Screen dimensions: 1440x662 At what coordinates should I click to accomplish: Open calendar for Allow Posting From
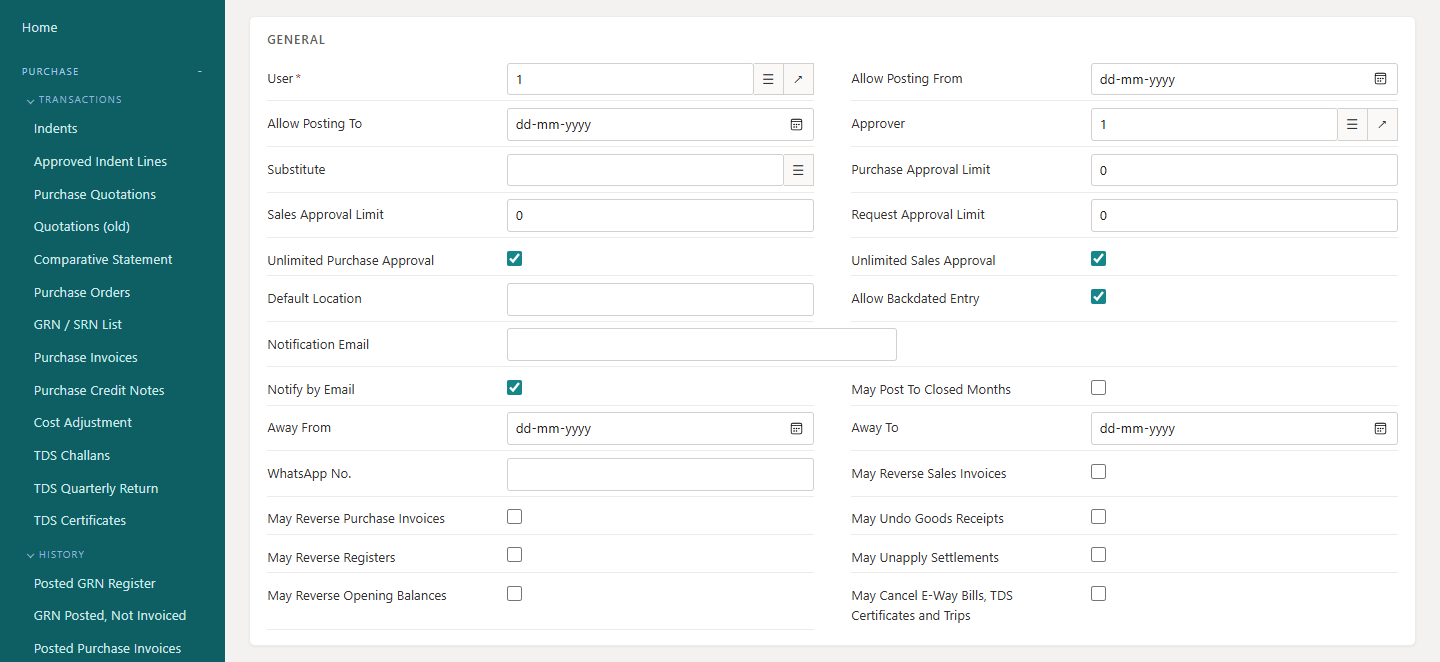click(1380, 79)
